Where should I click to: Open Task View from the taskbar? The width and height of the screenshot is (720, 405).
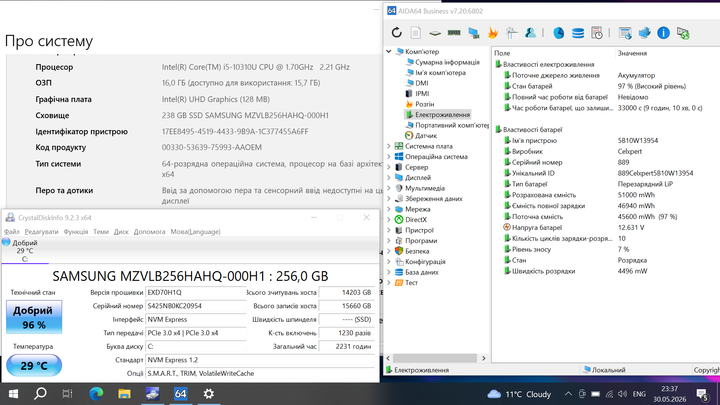point(68,394)
